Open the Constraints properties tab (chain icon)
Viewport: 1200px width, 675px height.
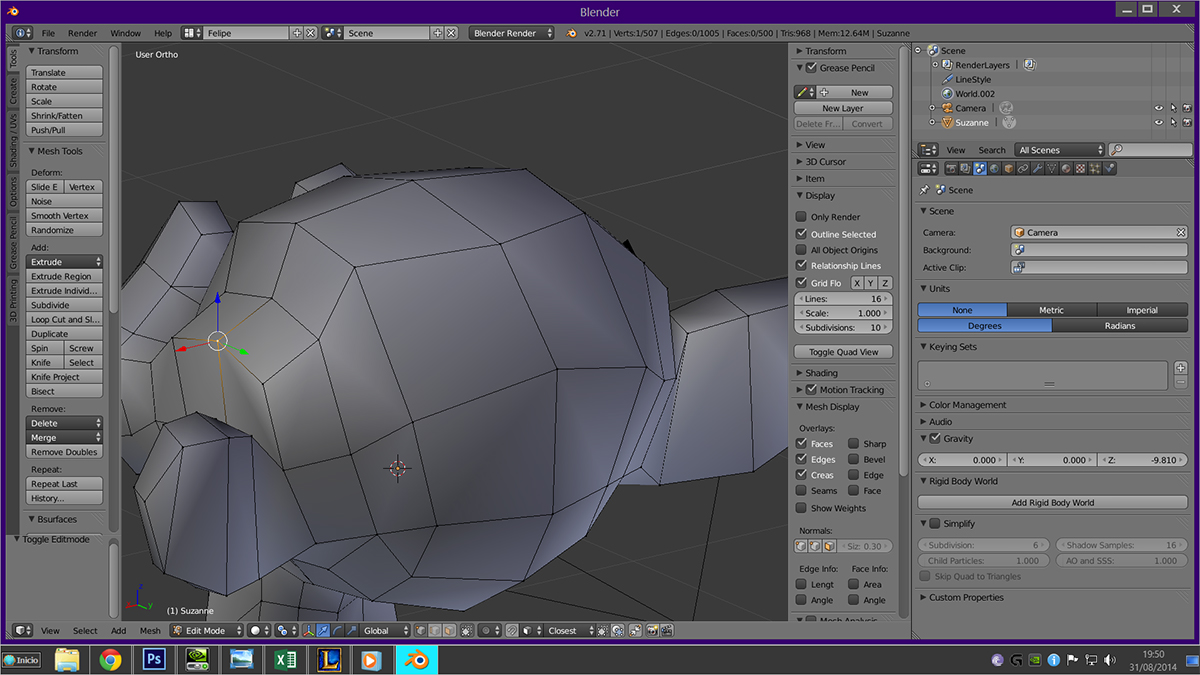tap(1023, 169)
